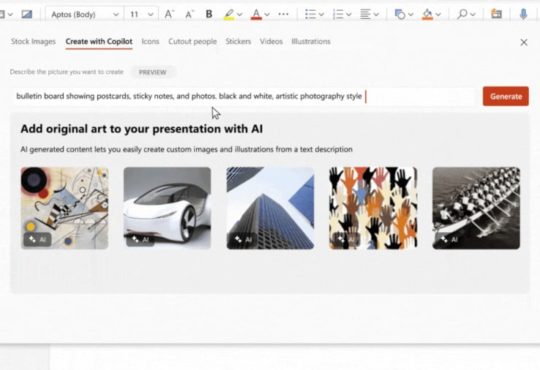This screenshot has width=540, height=370.
Task: Expand bullets dropdown arrow
Action: coord(321,14)
